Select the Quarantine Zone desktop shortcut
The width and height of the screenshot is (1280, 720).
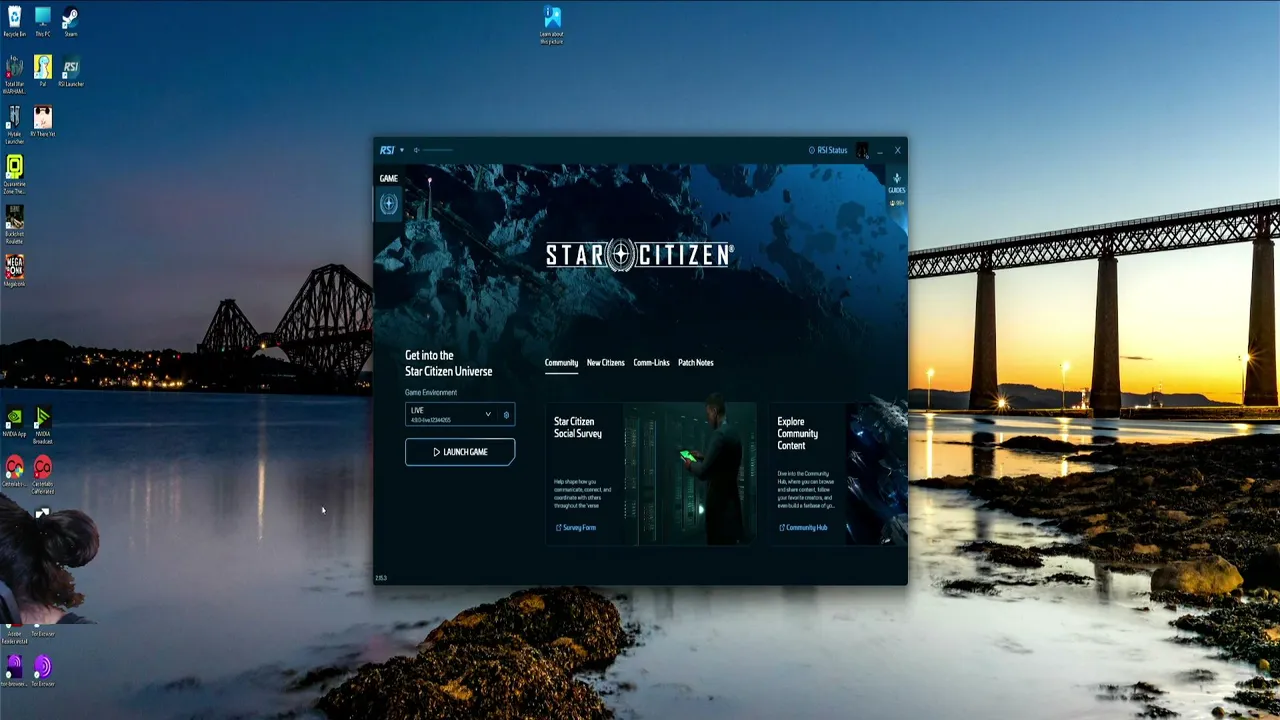pyautogui.click(x=15, y=174)
